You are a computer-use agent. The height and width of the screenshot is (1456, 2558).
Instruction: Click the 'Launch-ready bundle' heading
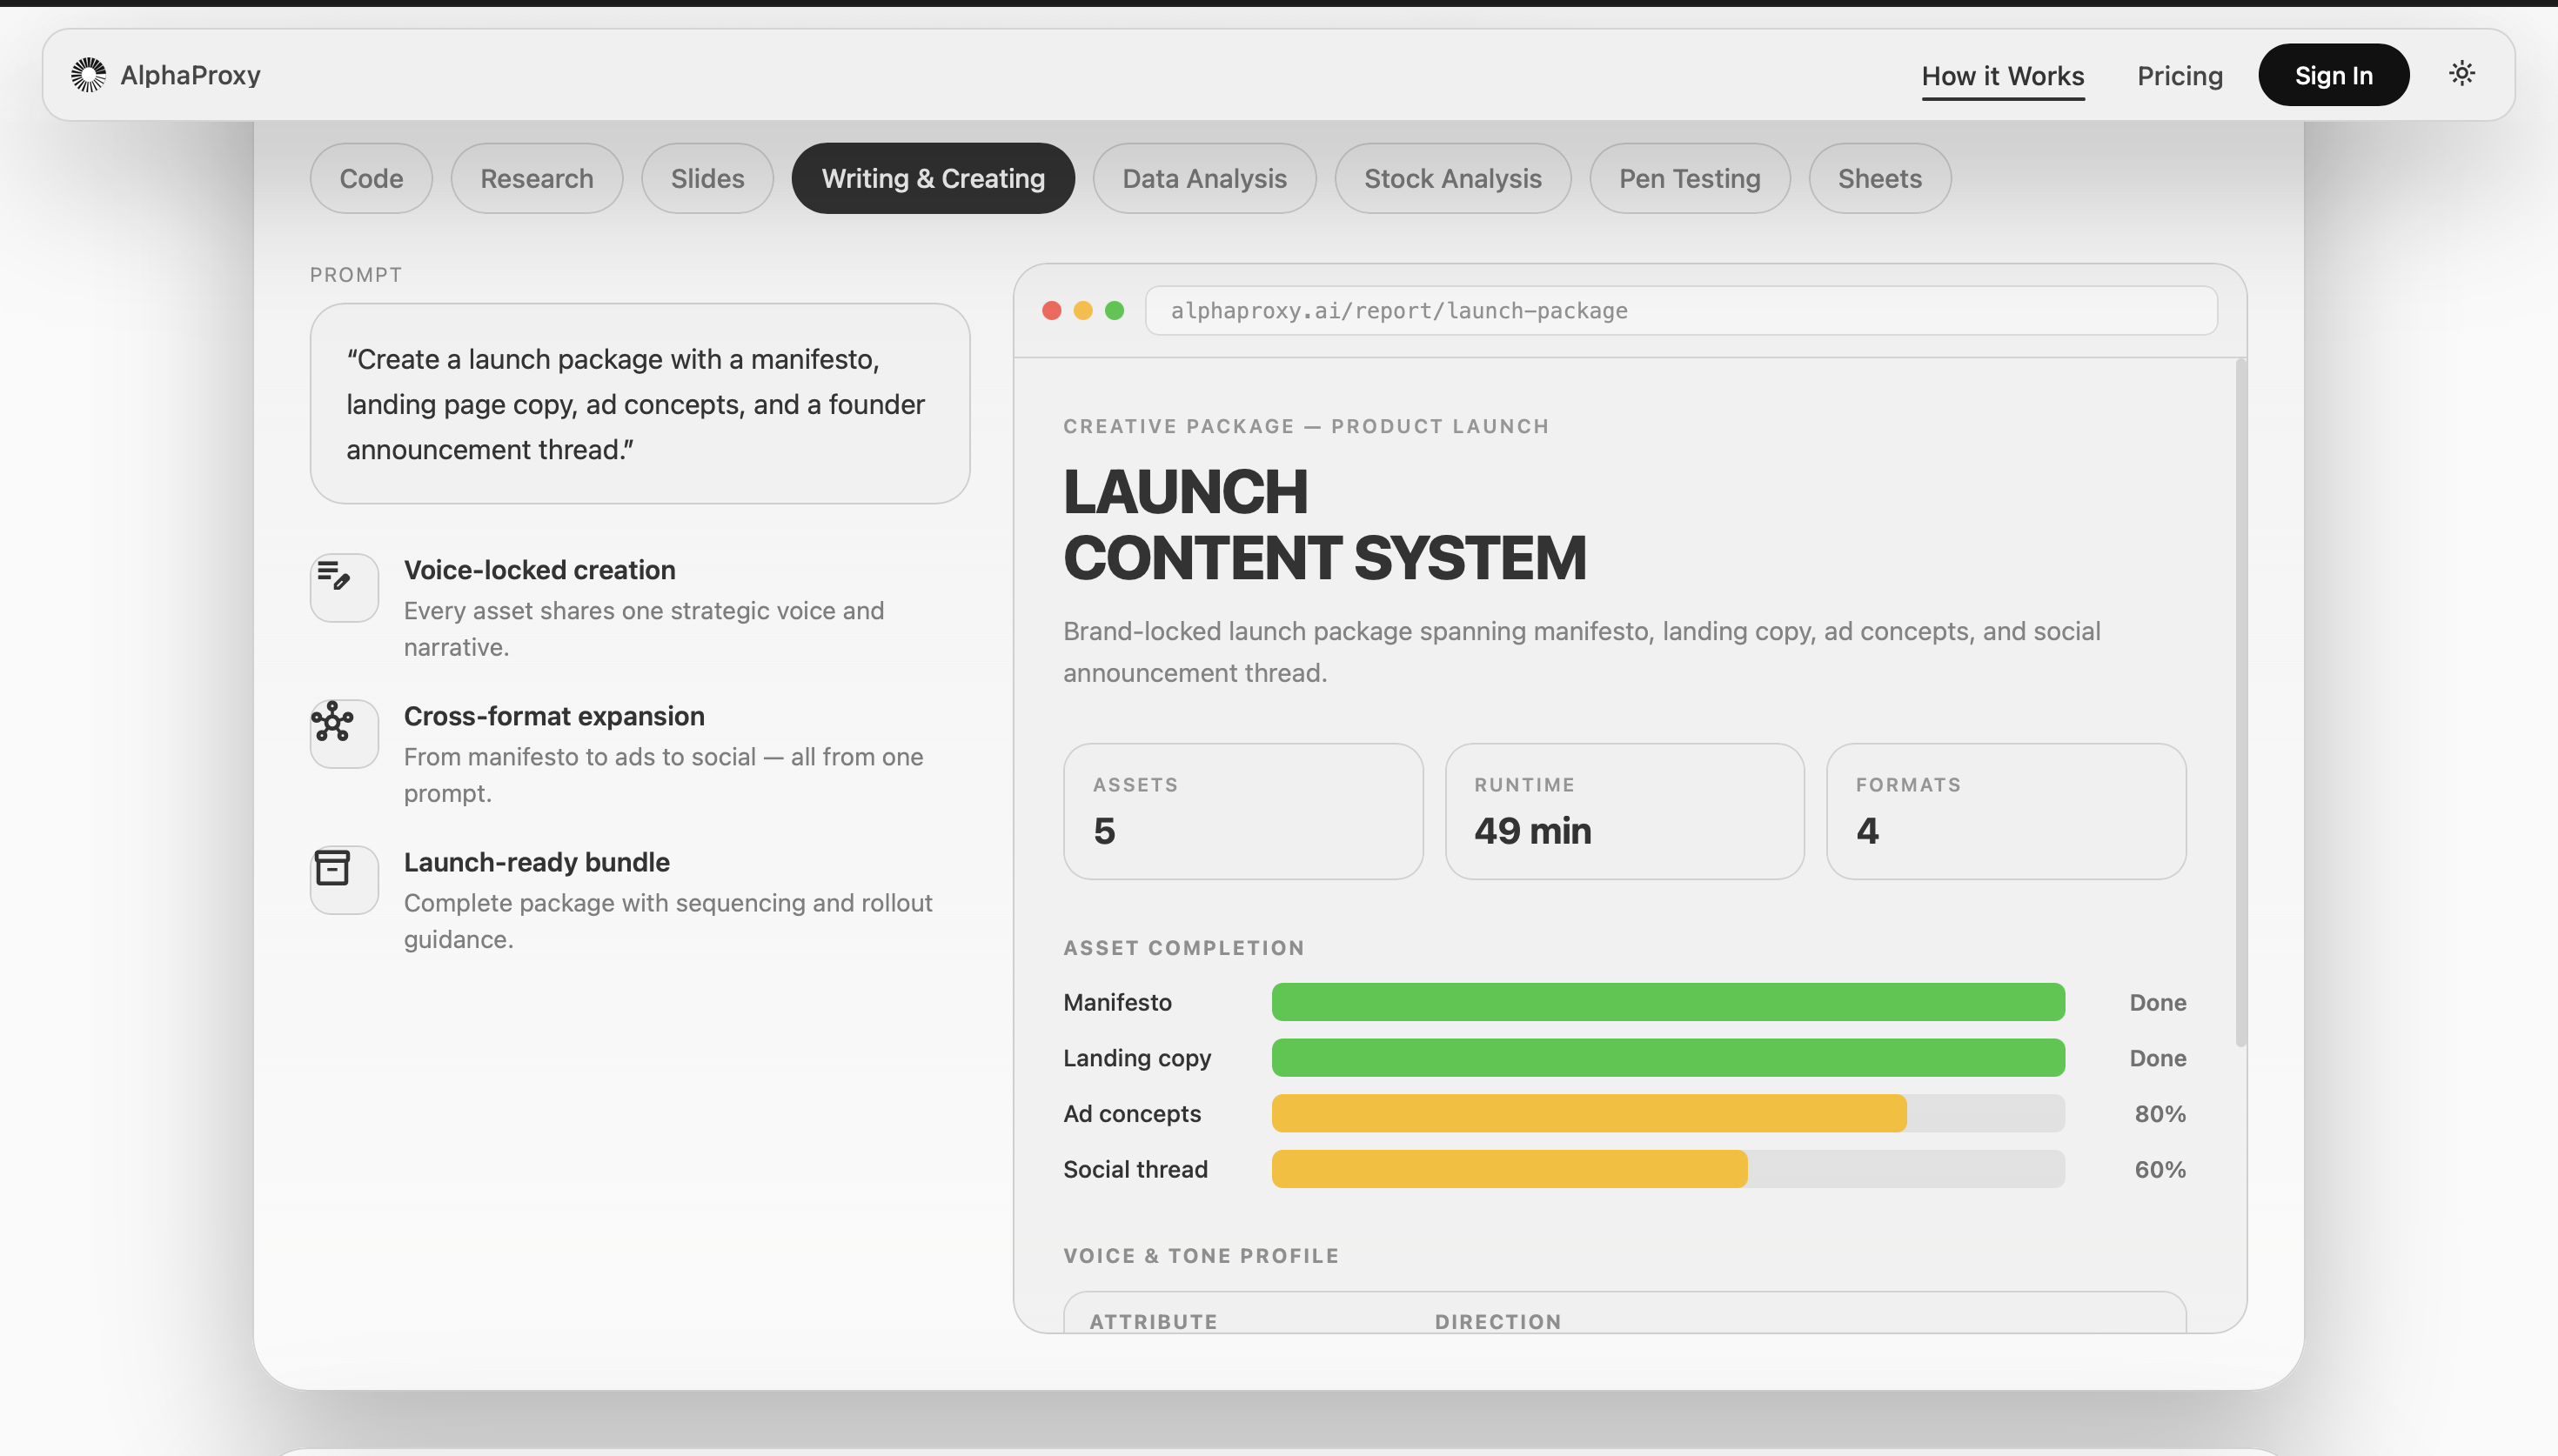pyautogui.click(x=536, y=862)
